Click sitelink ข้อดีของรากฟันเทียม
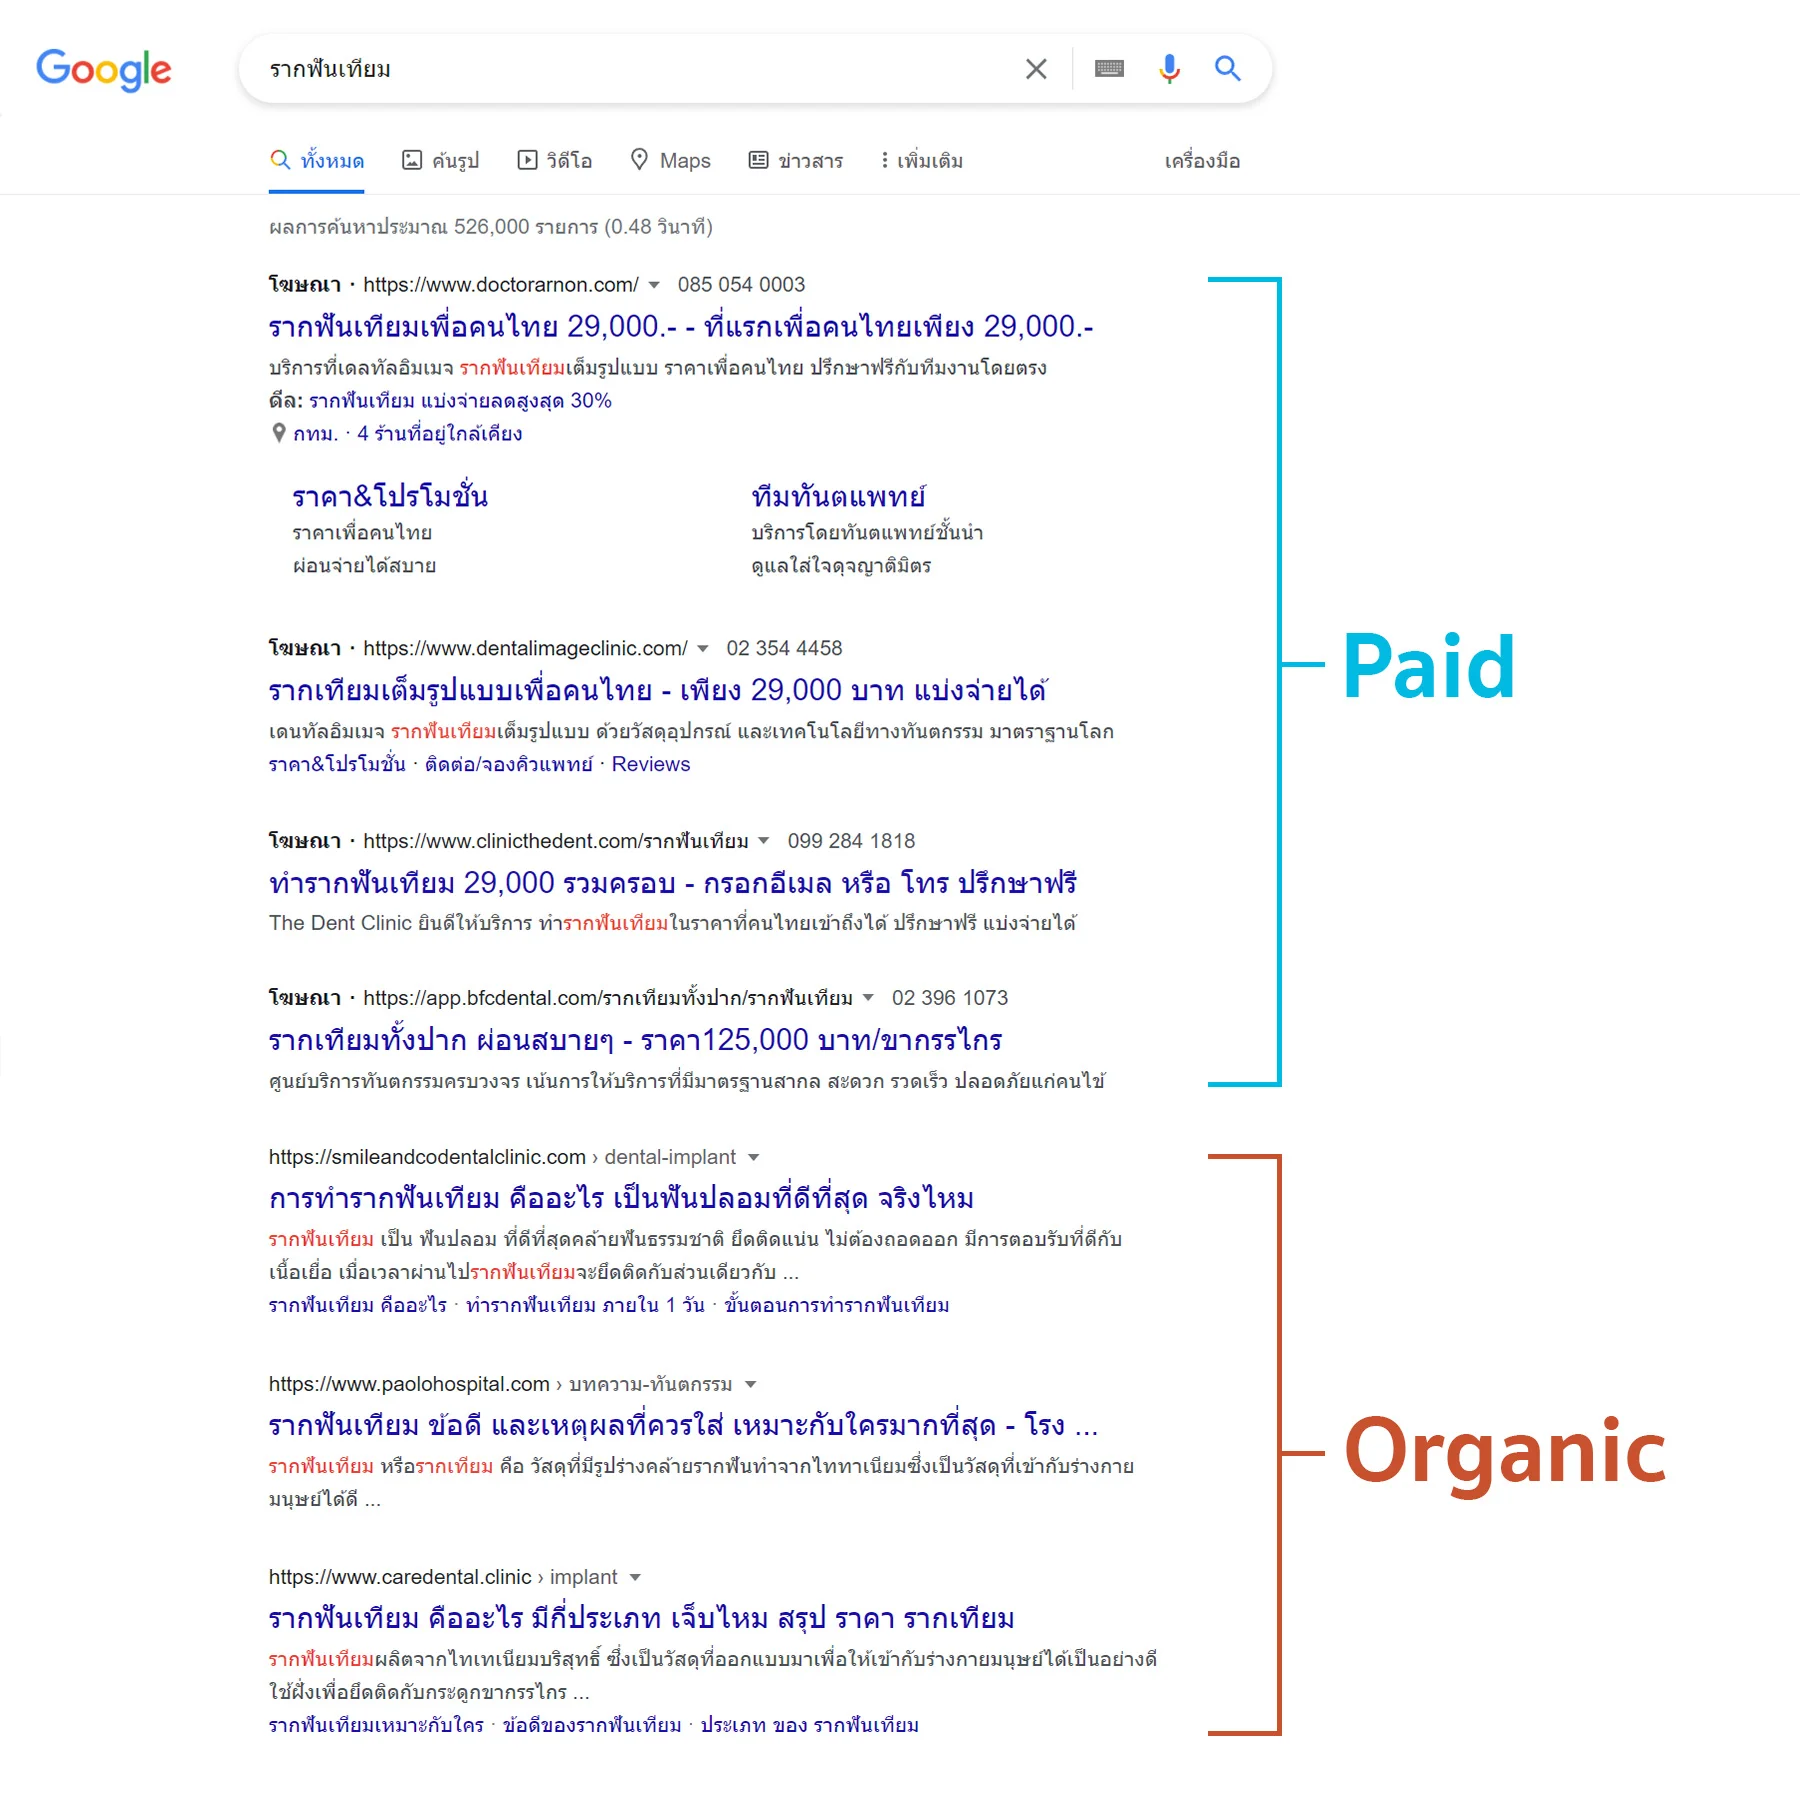Viewport: 1800px width, 1800px height. click(x=592, y=1726)
